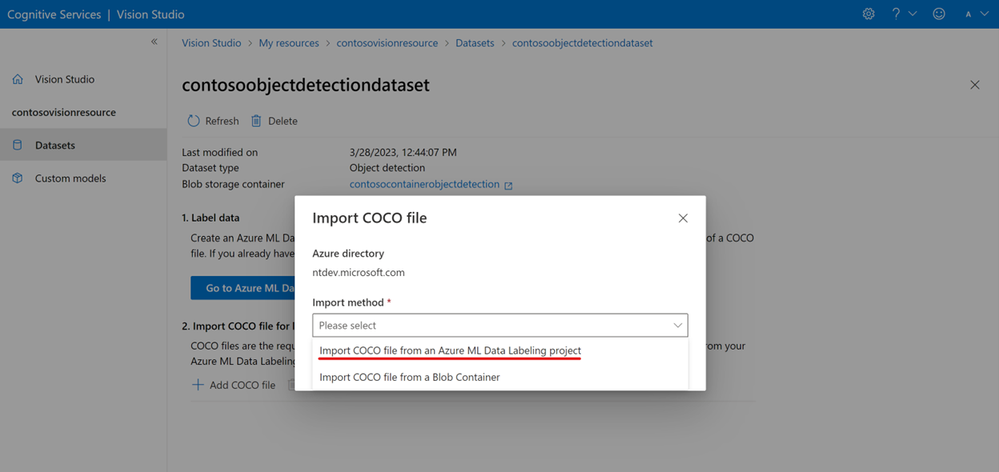Click the Import COCO file dialog title
This screenshot has width=999, height=472.
pos(370,218)
